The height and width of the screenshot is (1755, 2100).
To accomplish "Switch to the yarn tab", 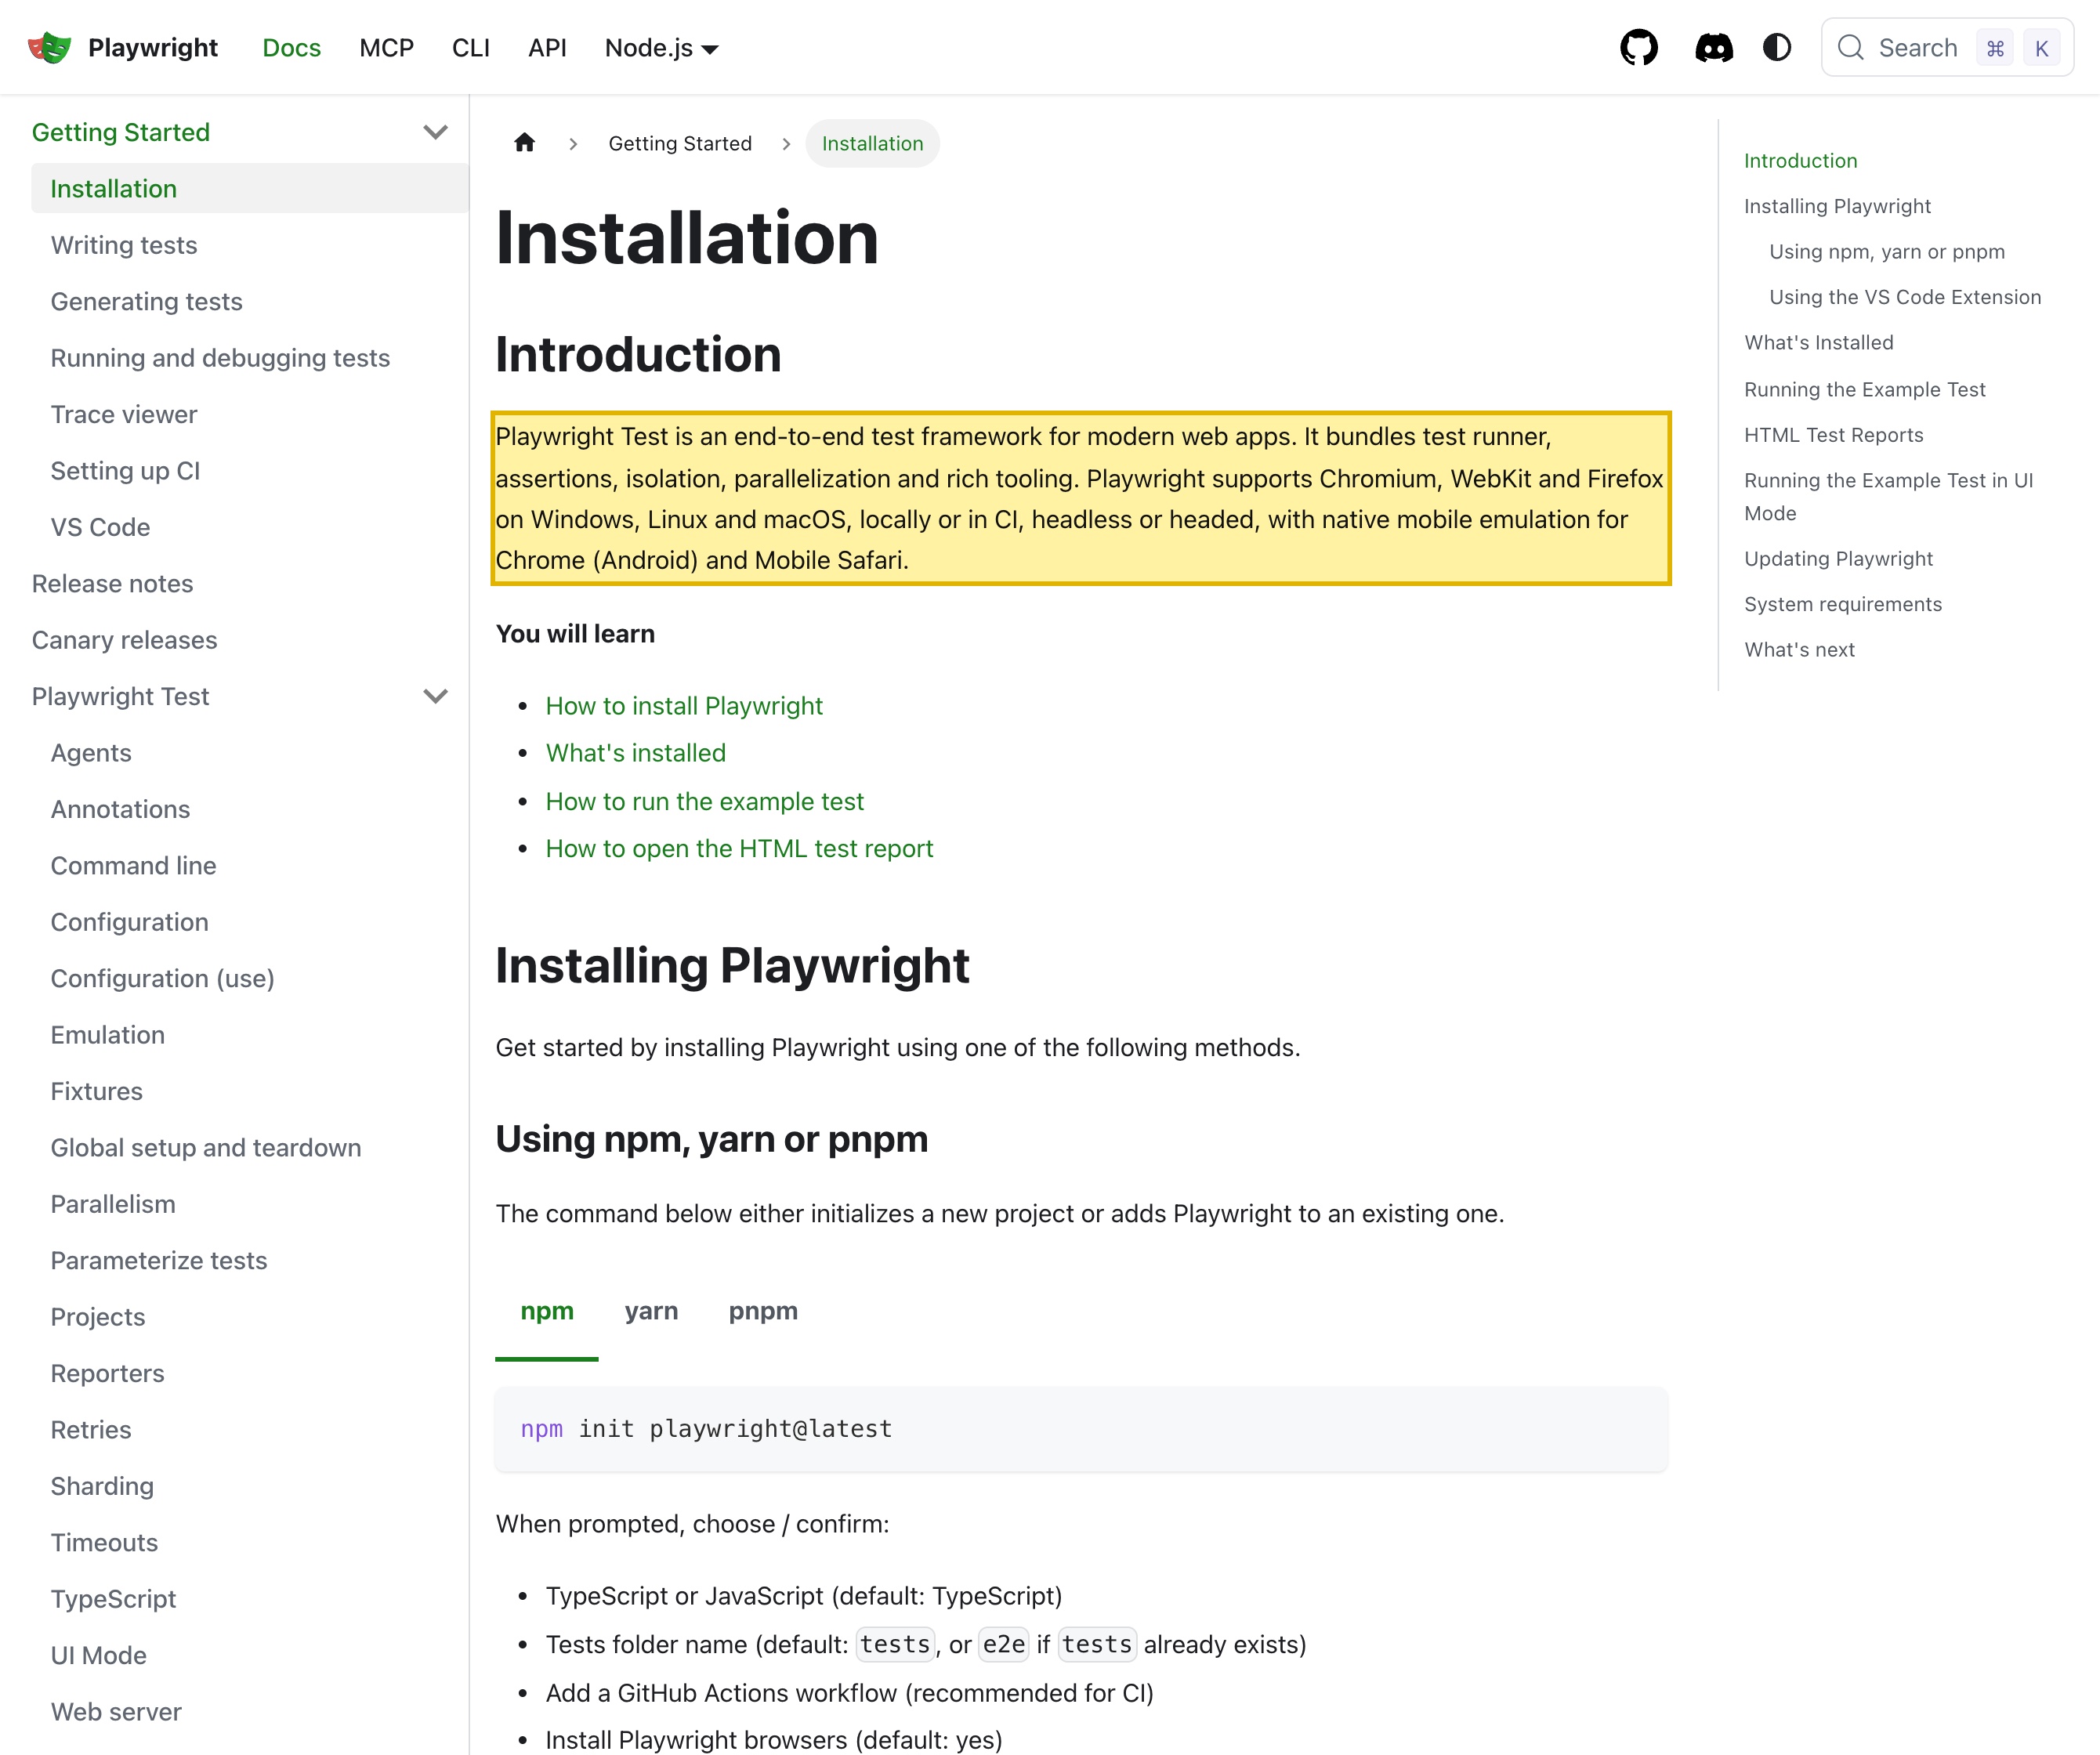I will [651, 1311].
